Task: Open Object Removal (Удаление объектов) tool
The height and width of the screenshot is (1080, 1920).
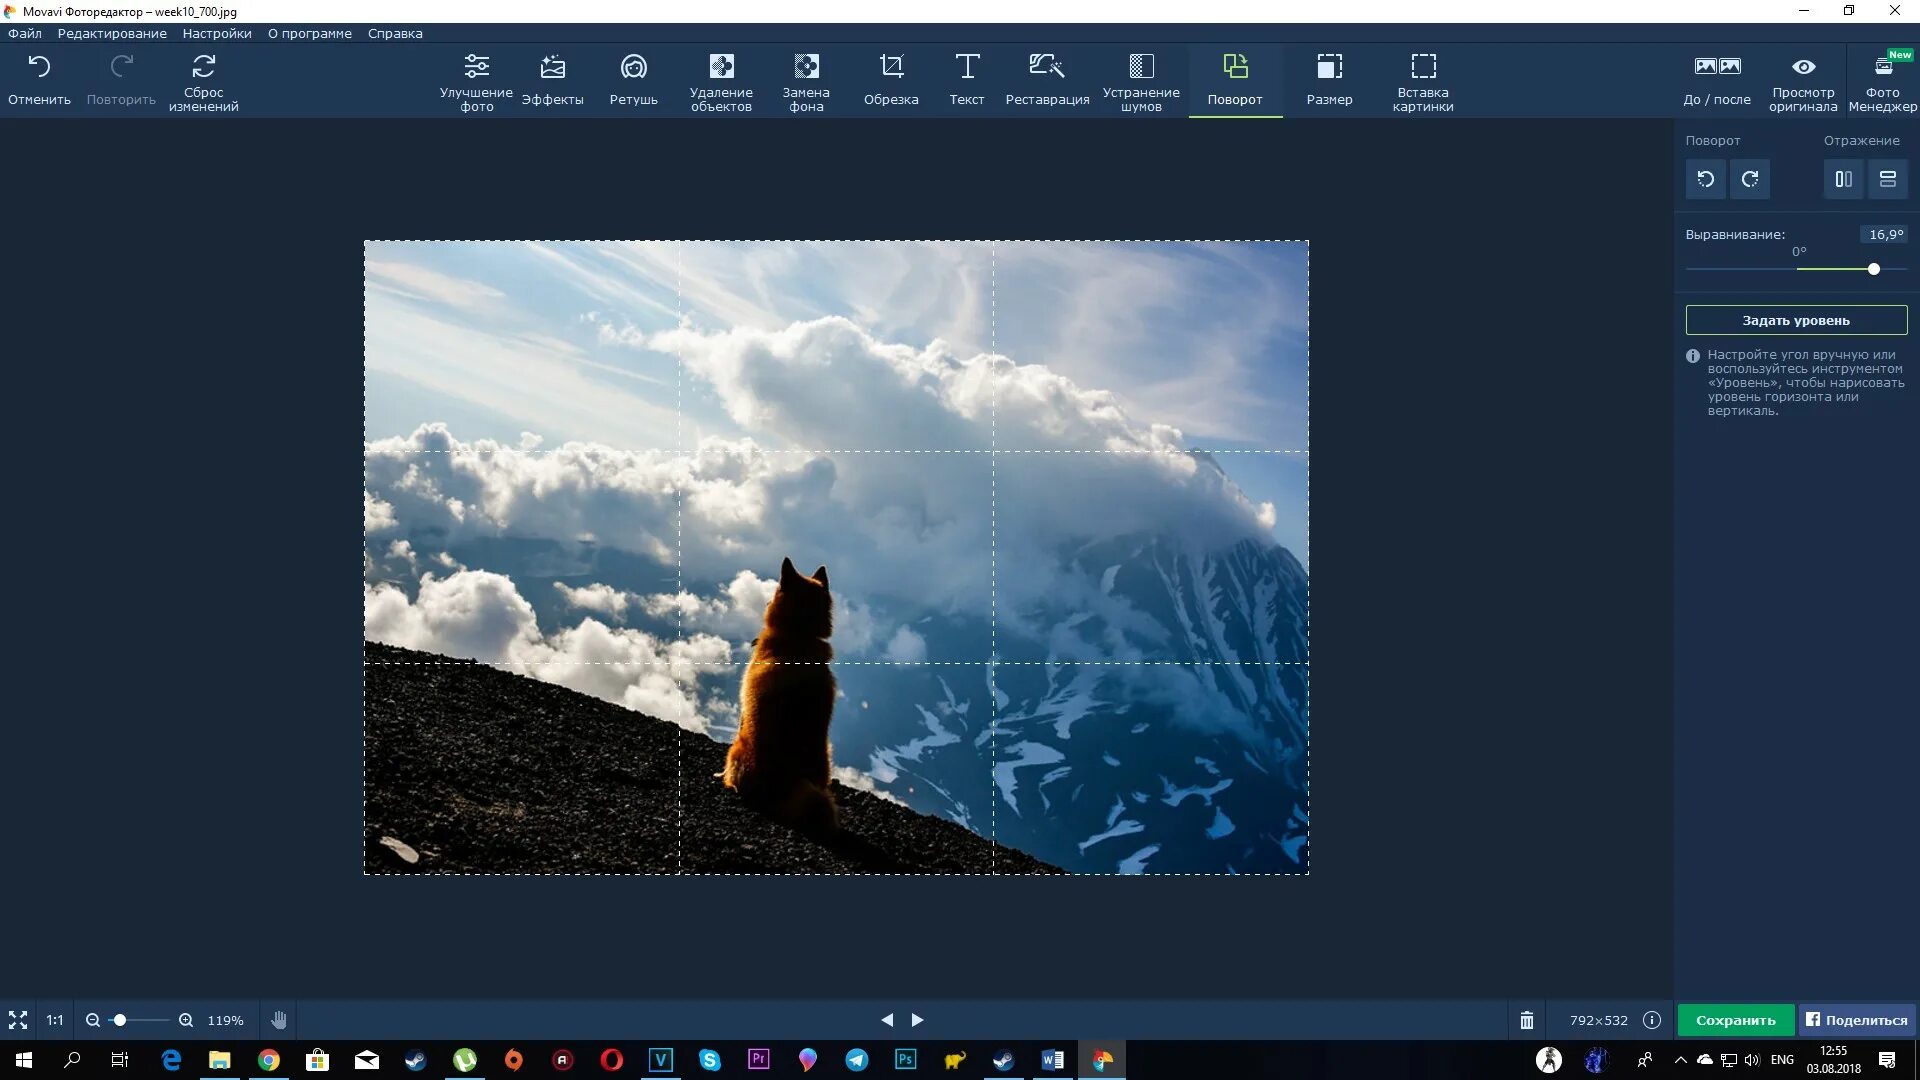Action: (x=720, y=81)
